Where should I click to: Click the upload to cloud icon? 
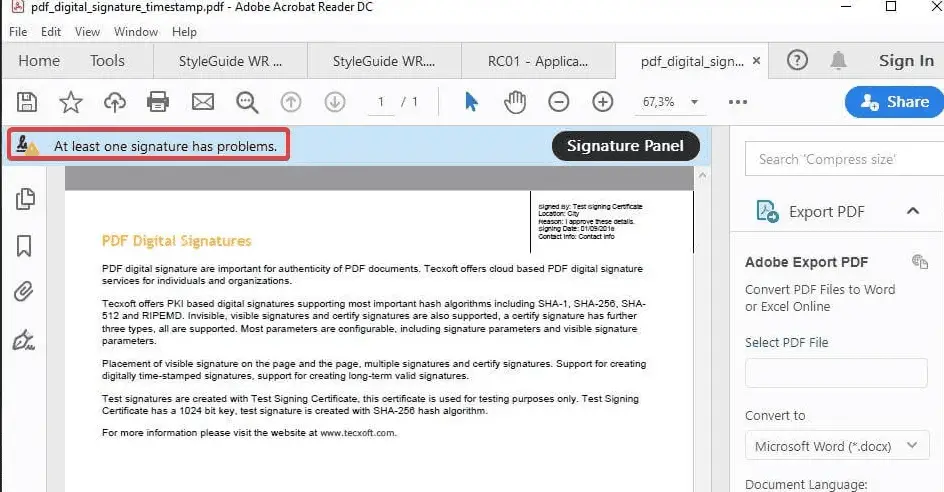[115, 101]
